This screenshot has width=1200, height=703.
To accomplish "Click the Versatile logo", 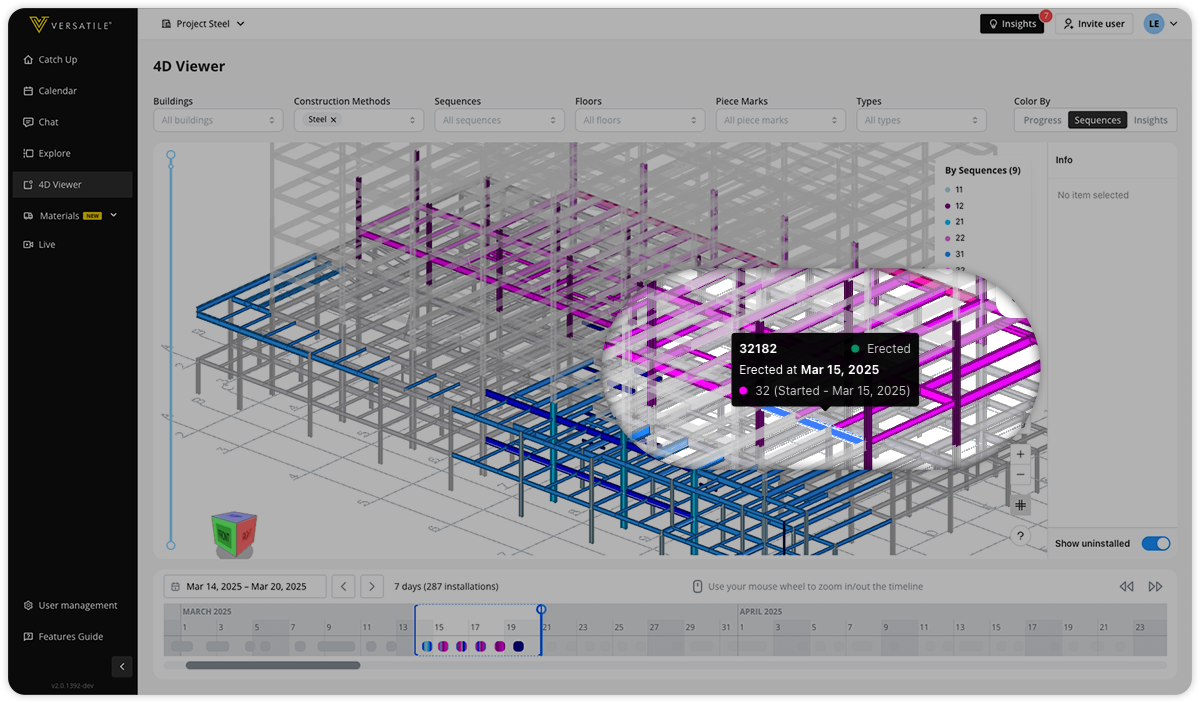I will pos(70,24).
